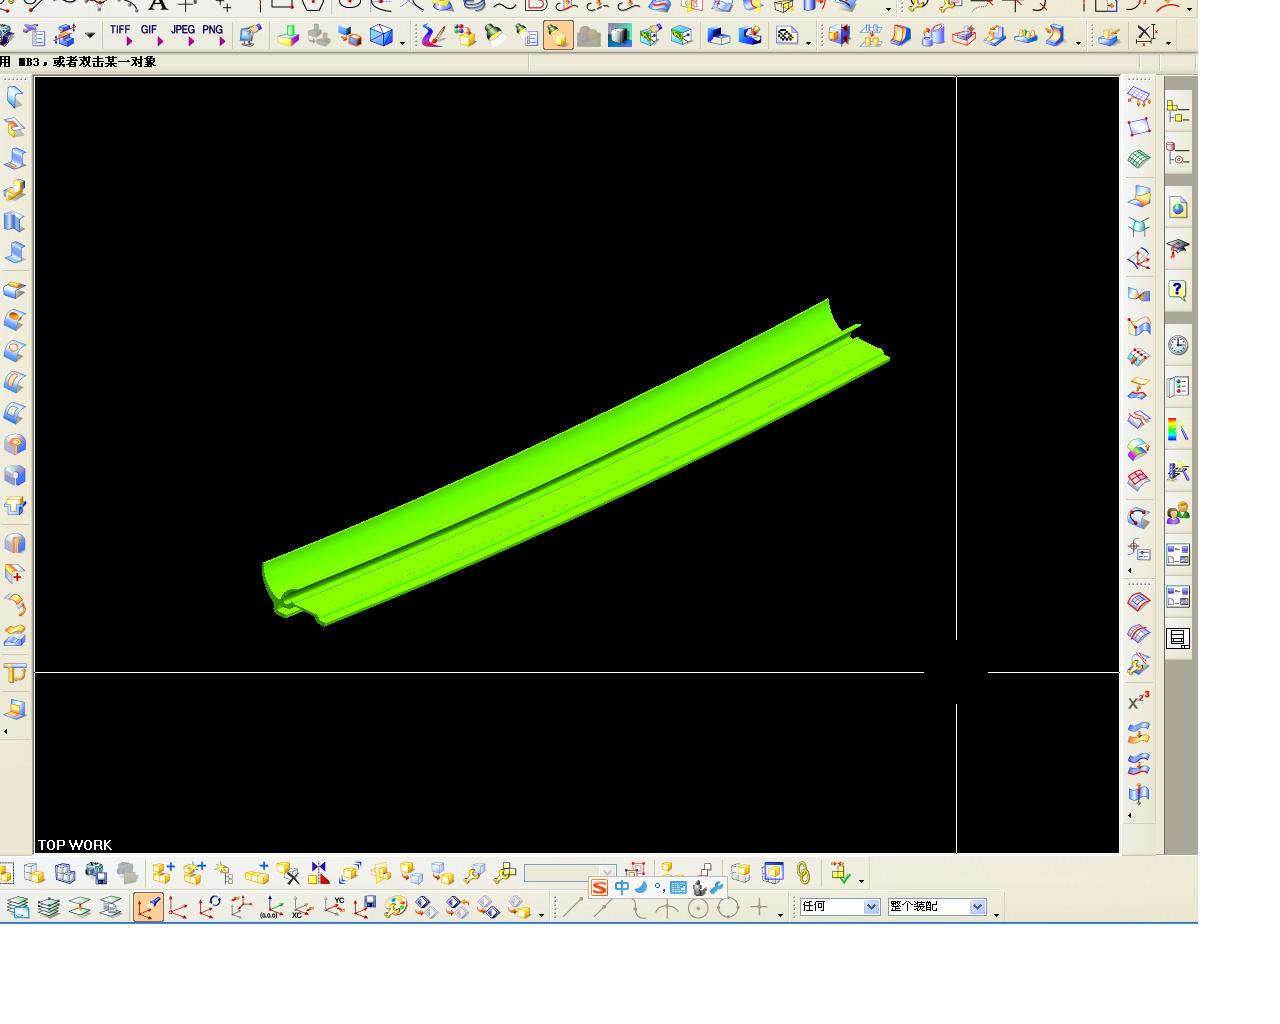This screenshot has height=1024, width=1280.
Task: Expand overflow arrow after the curve tools
Action: click(x=780, y=914)
